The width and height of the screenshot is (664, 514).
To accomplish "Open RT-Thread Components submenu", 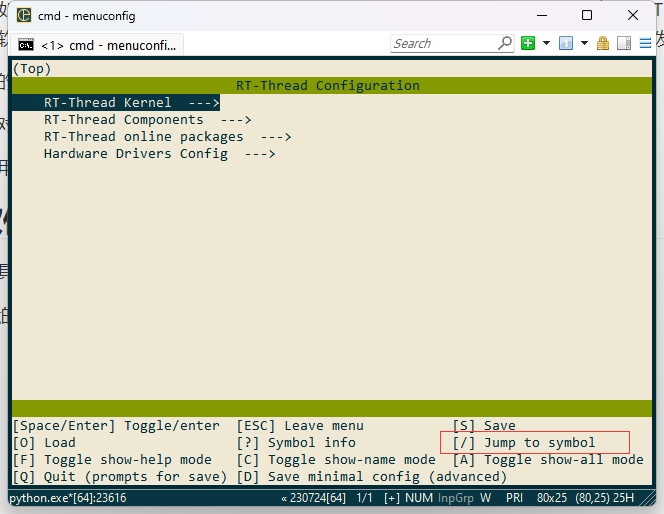I will click(x=147, y=120).
